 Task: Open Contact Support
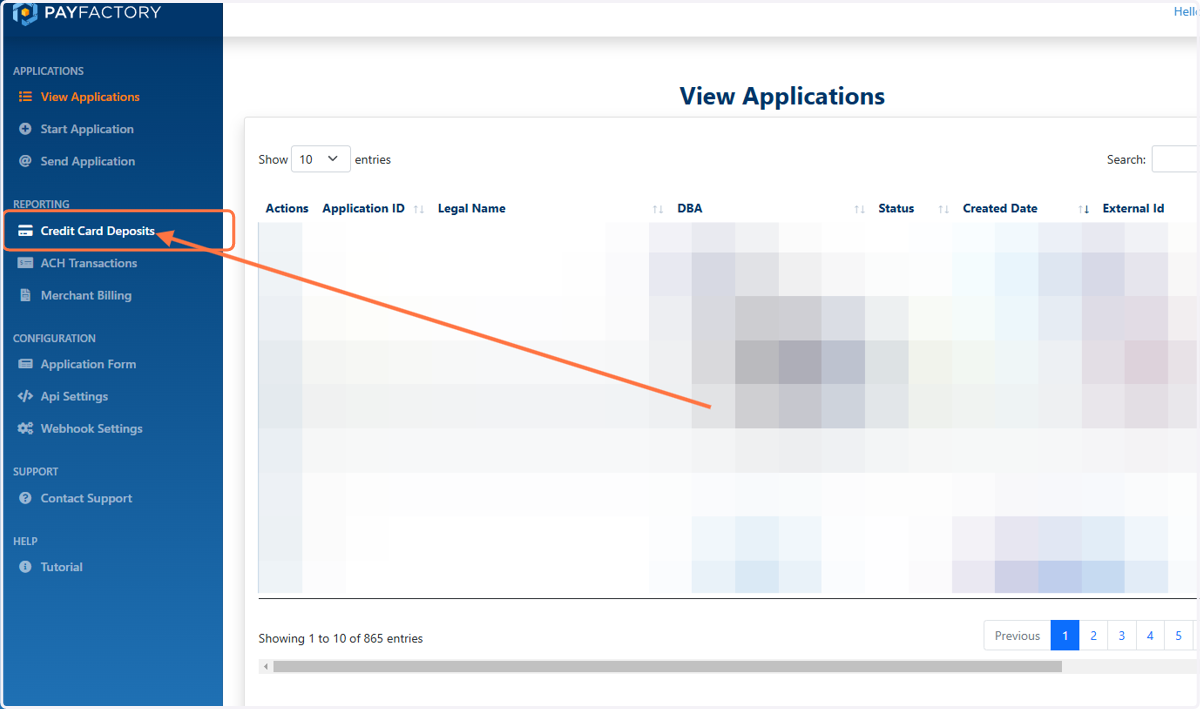pyautogui.click(x=86, y=498)
